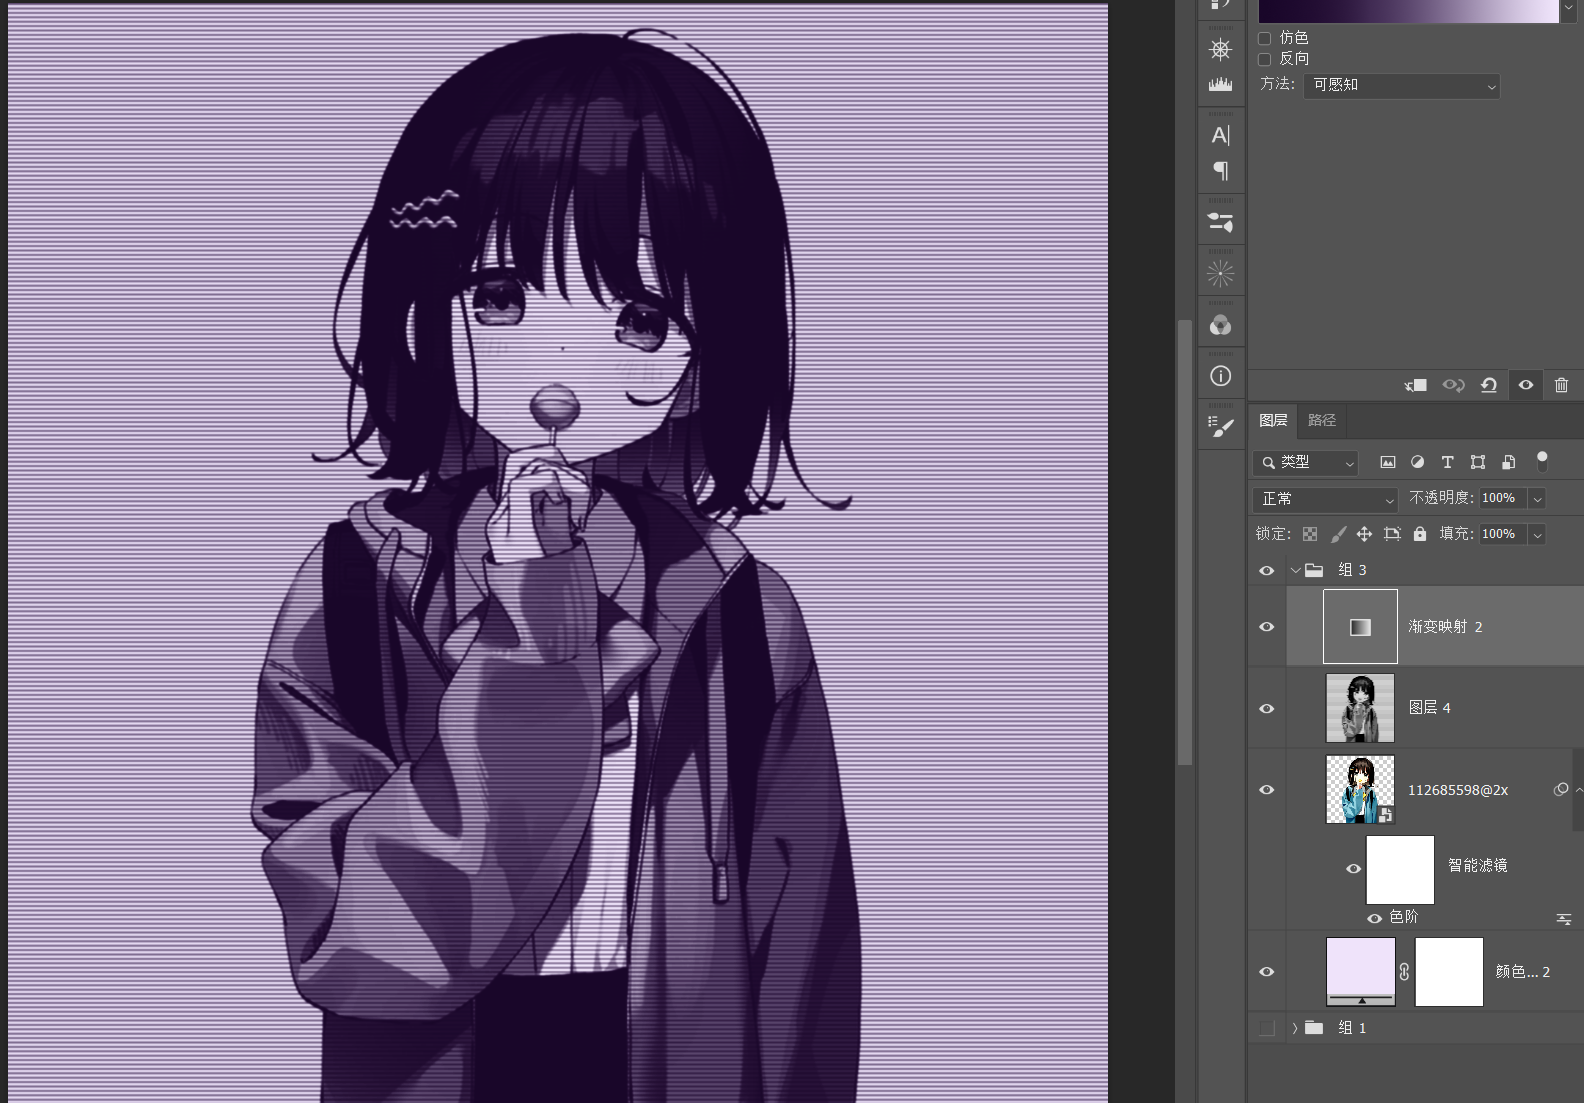The height and width of the screenshot is (1103, 1584).
Task: Enable the 仿色 checkbox
Action: click(1264, 38)
